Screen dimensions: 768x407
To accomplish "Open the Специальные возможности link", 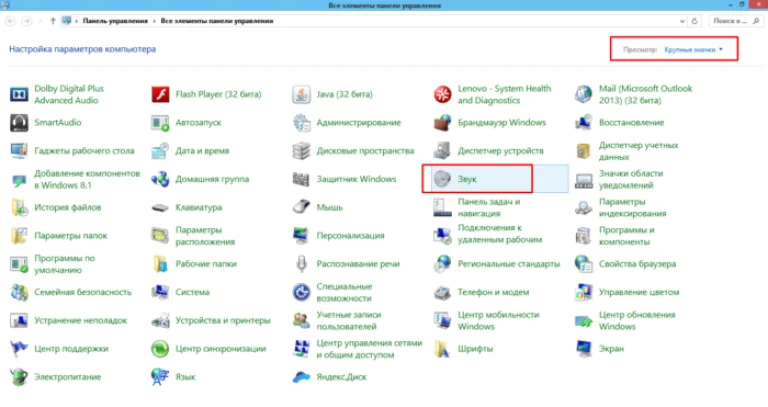I will 344,292.
